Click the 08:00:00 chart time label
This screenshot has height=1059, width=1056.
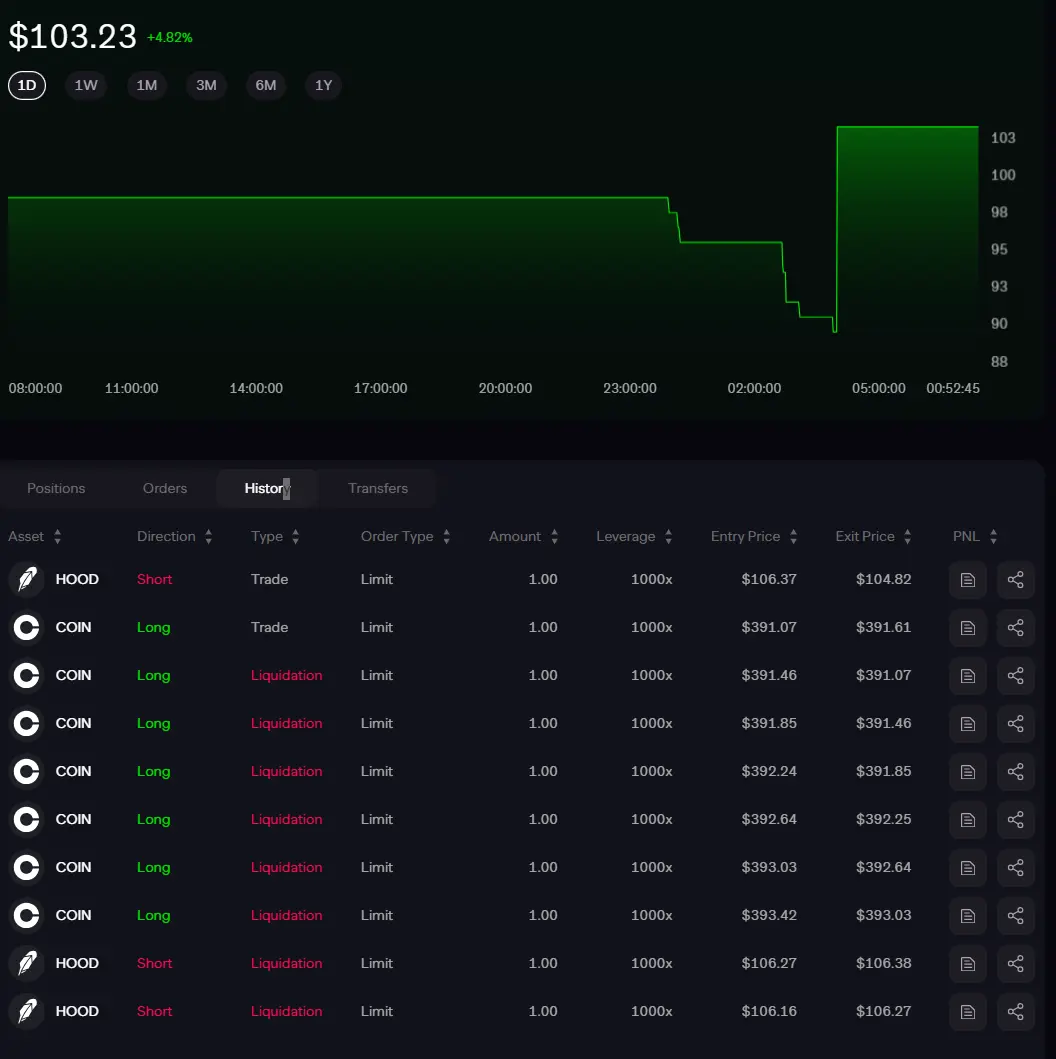click(x=35, y=388)
